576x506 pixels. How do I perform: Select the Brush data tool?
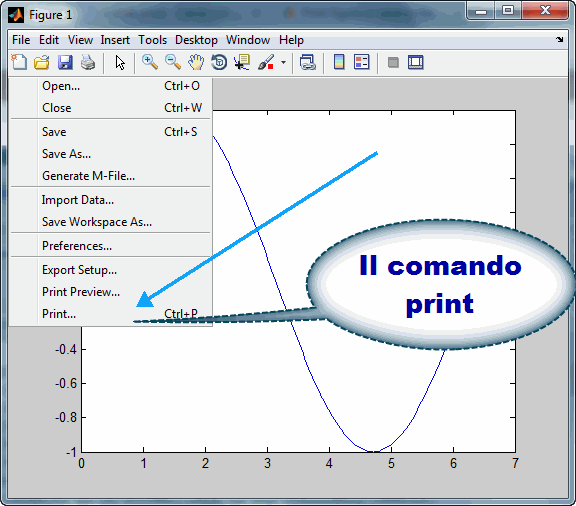(x=266, y=62)
